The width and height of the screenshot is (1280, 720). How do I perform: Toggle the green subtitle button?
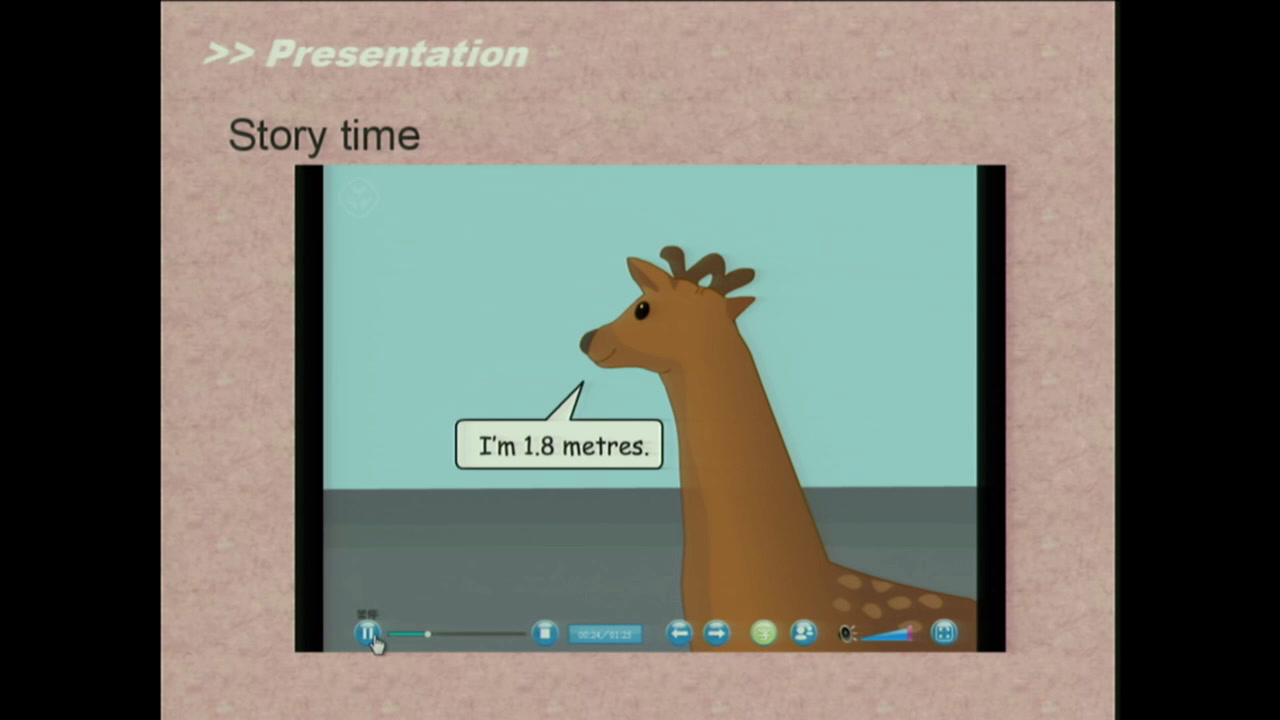pyautogui.click(x=764, y=632)
